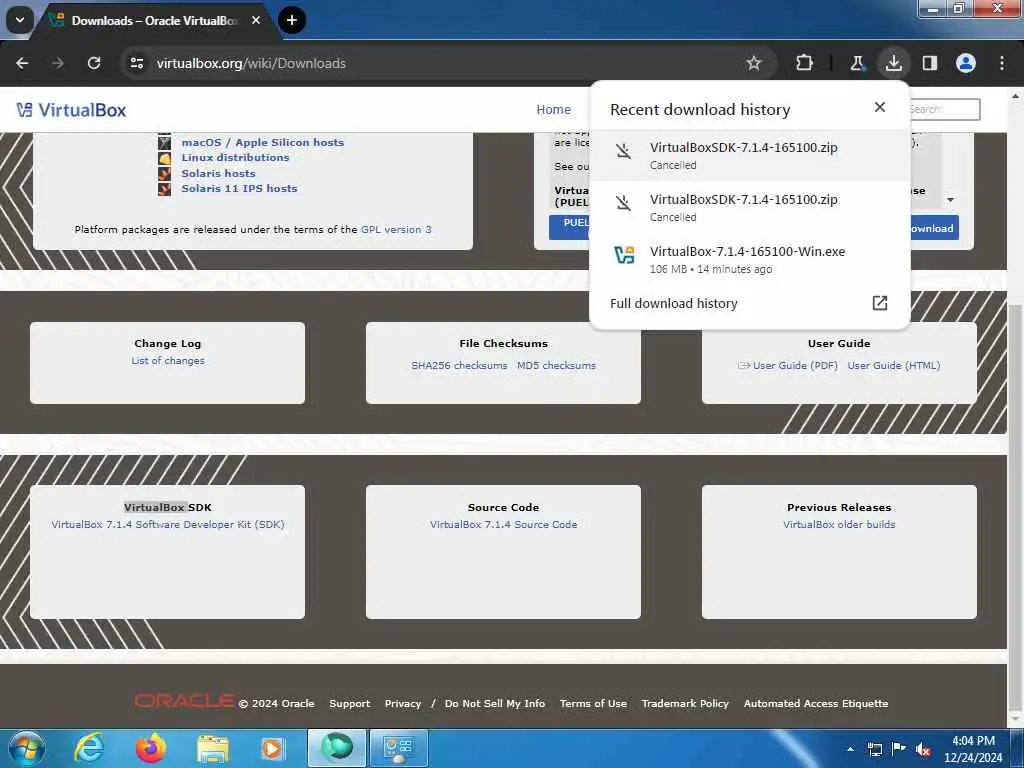Open Privacy footer link

(x=402, y=703)
